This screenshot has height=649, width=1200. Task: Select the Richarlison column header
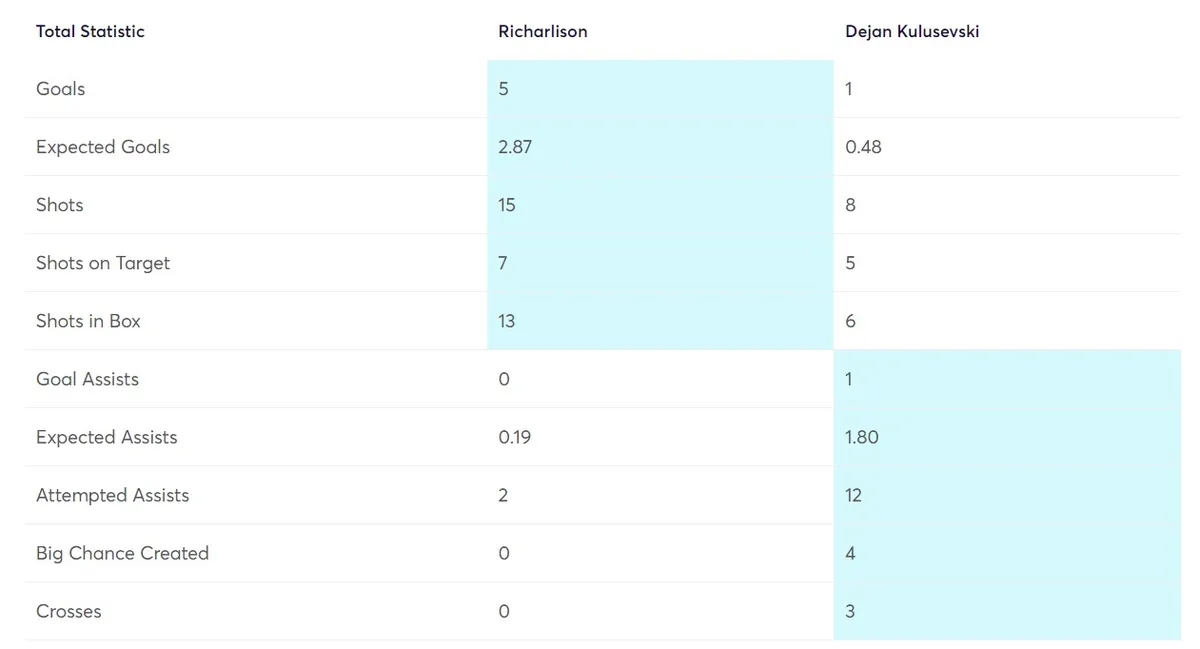[x=543, y=31]
